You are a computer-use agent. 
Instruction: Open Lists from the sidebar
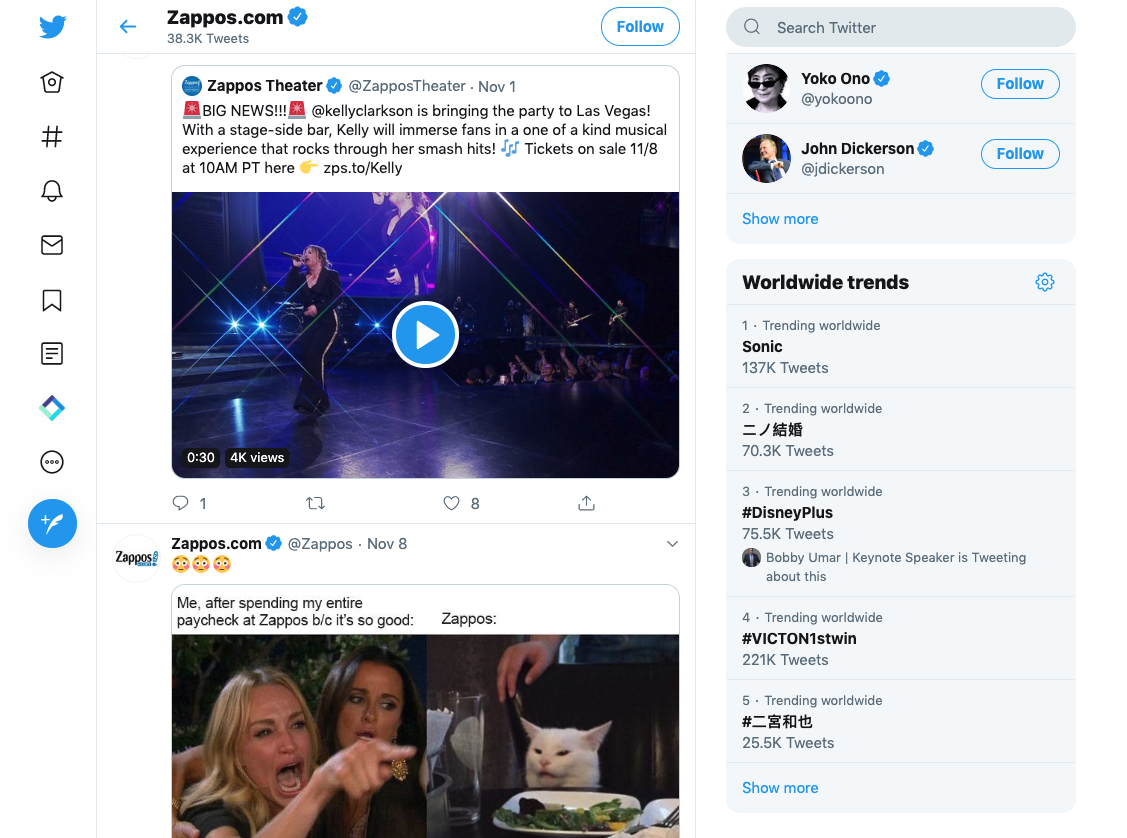pyautogui.click(x=52, y=353)
